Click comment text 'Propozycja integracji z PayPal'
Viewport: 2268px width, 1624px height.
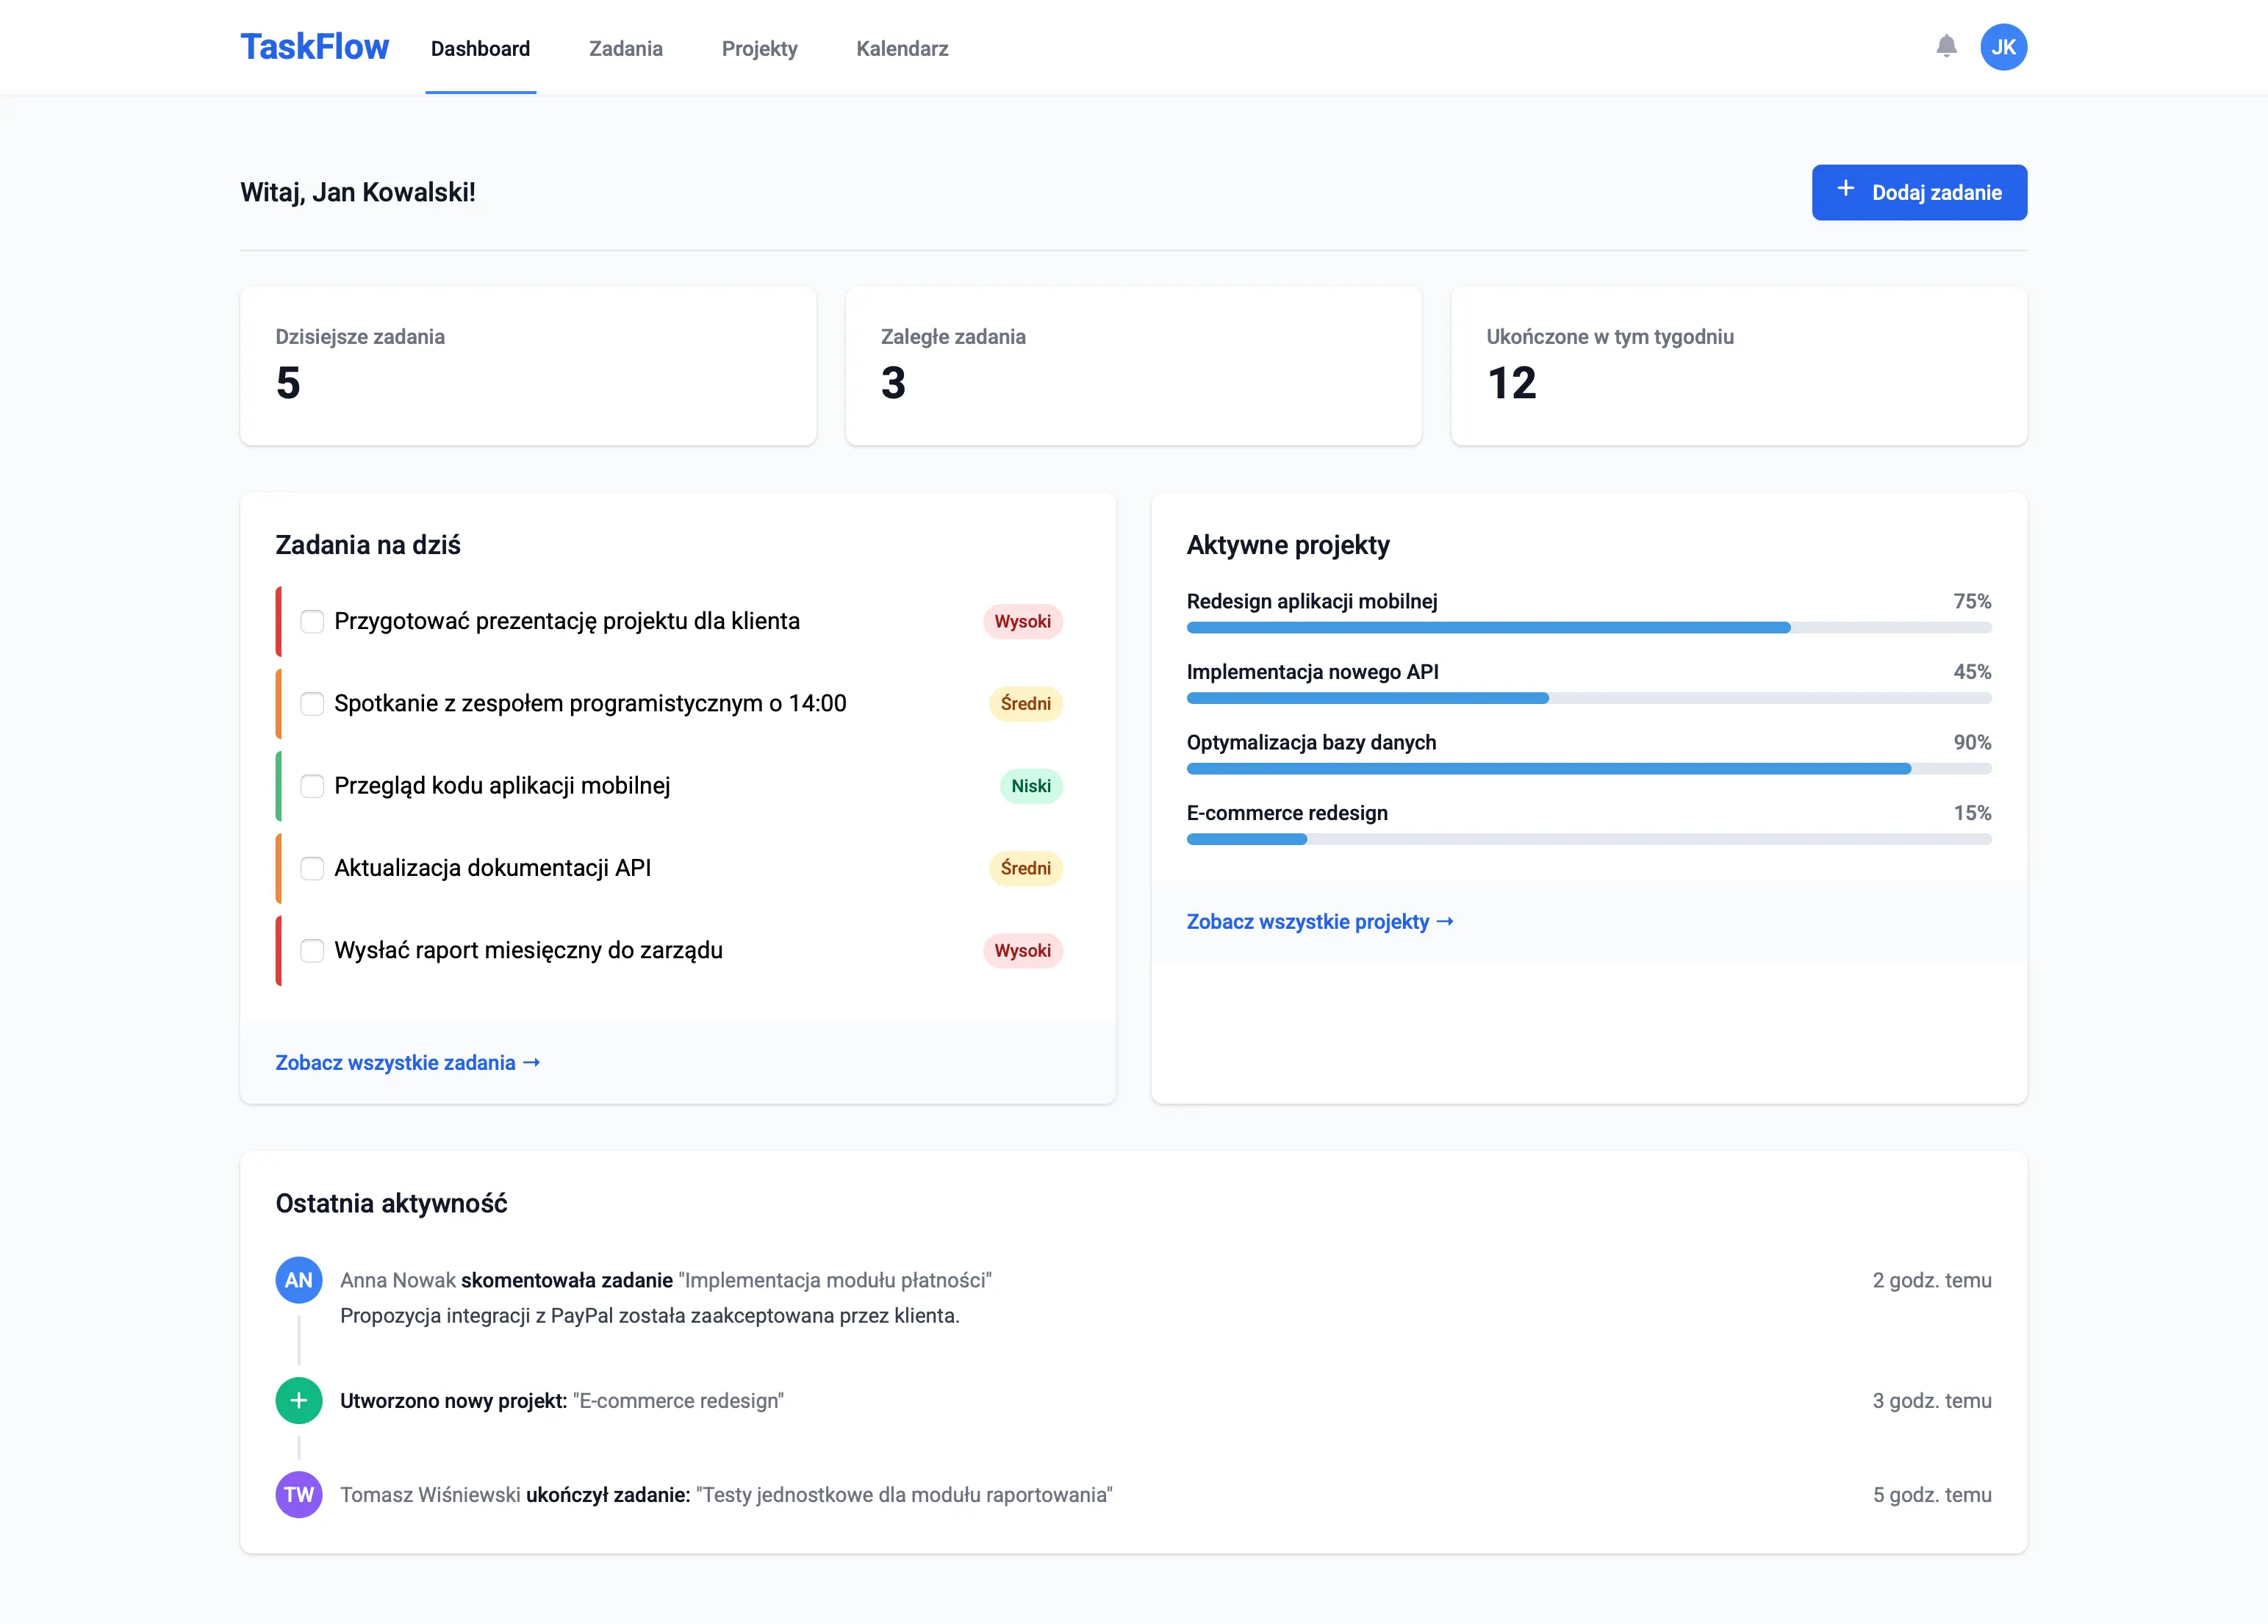point(649,1315)
